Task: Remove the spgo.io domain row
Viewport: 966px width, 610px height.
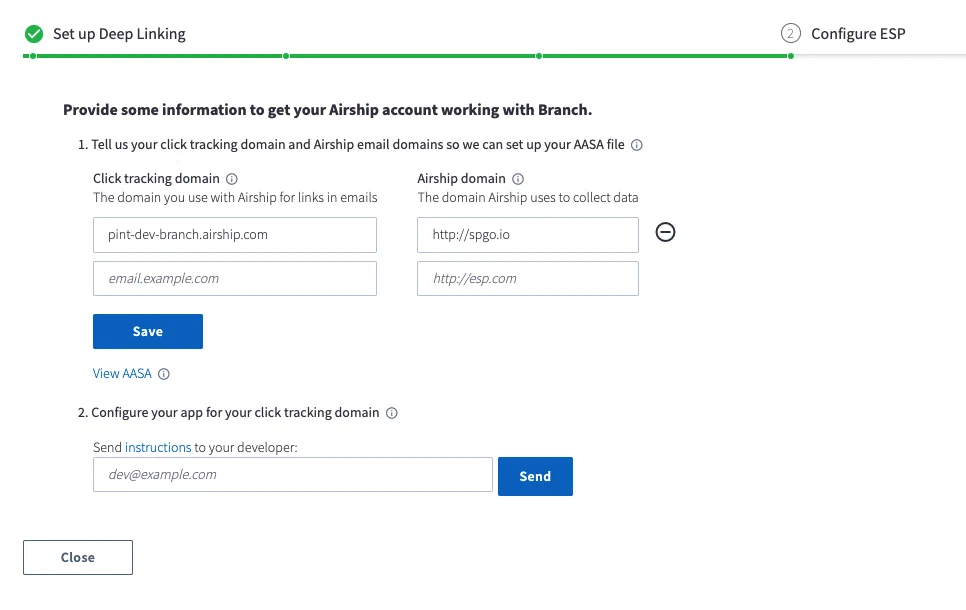Action: [665, 232]
